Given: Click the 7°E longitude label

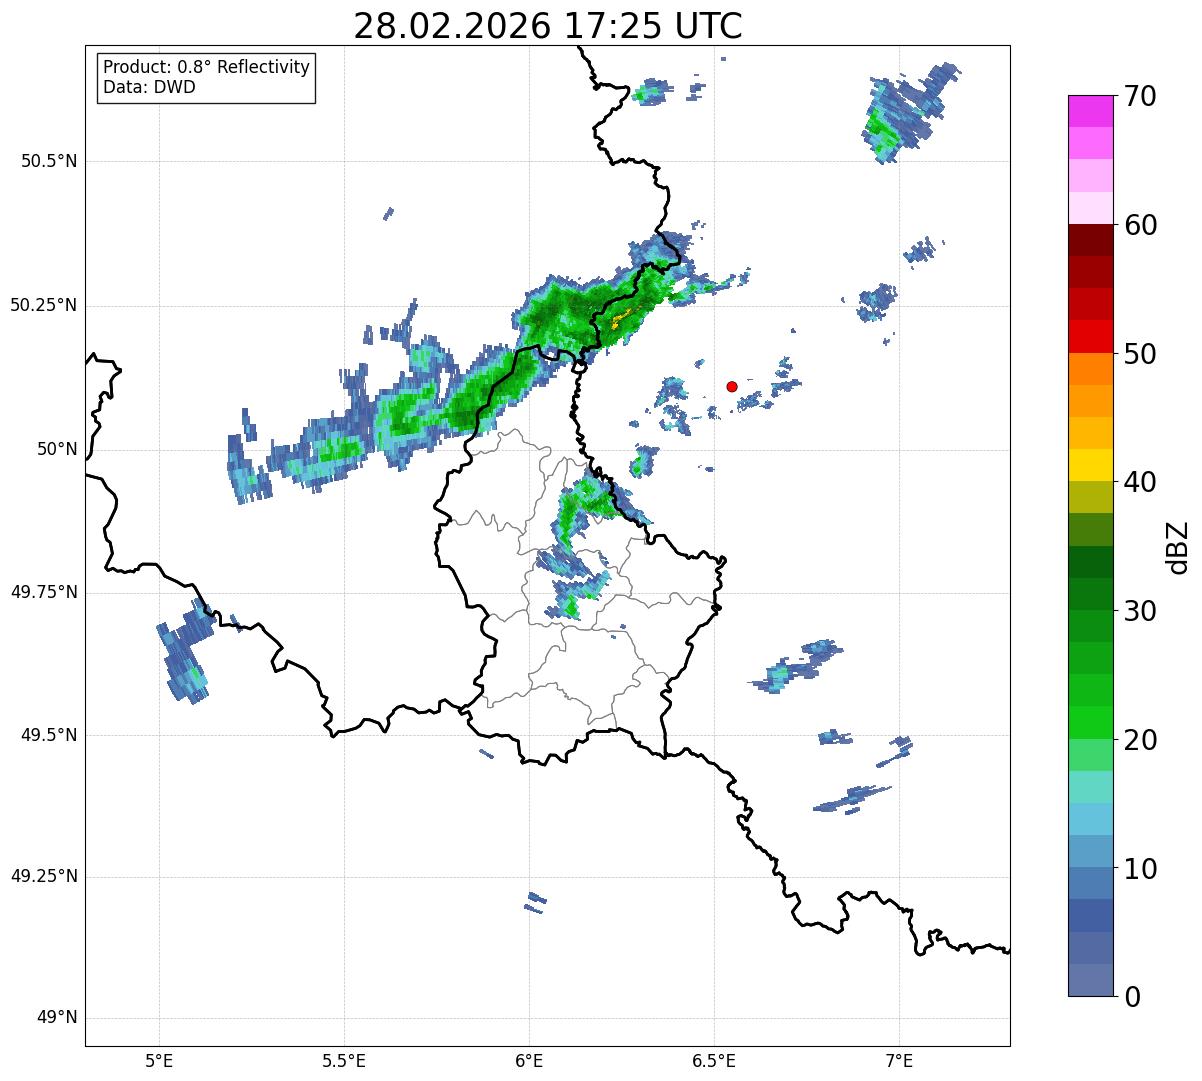Looking at the screenshot, I should tap(899, 1061).
